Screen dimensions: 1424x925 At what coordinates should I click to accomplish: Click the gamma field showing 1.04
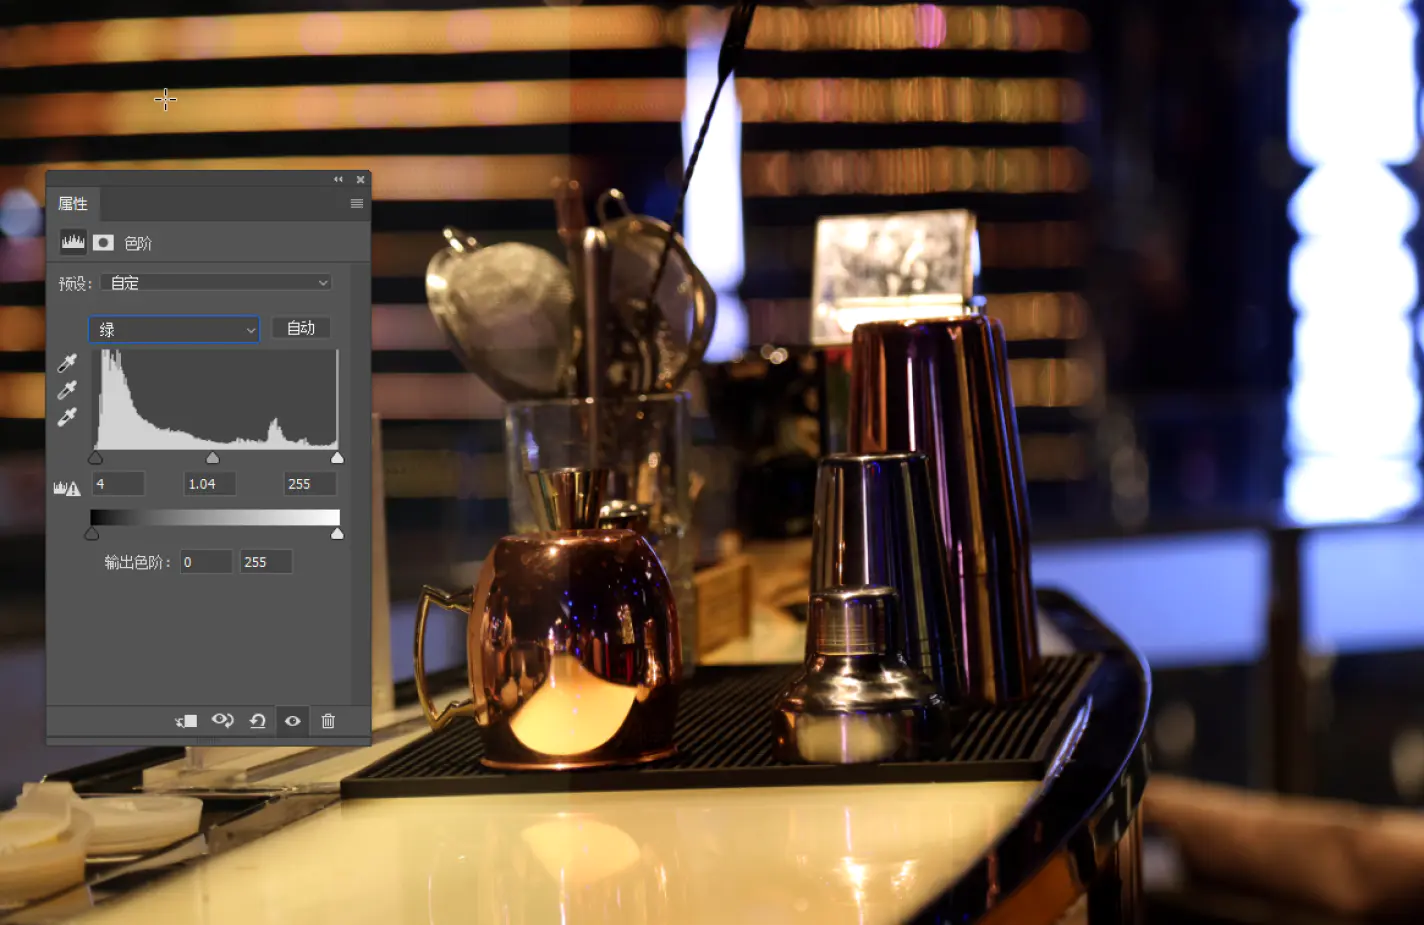point(210,484)
